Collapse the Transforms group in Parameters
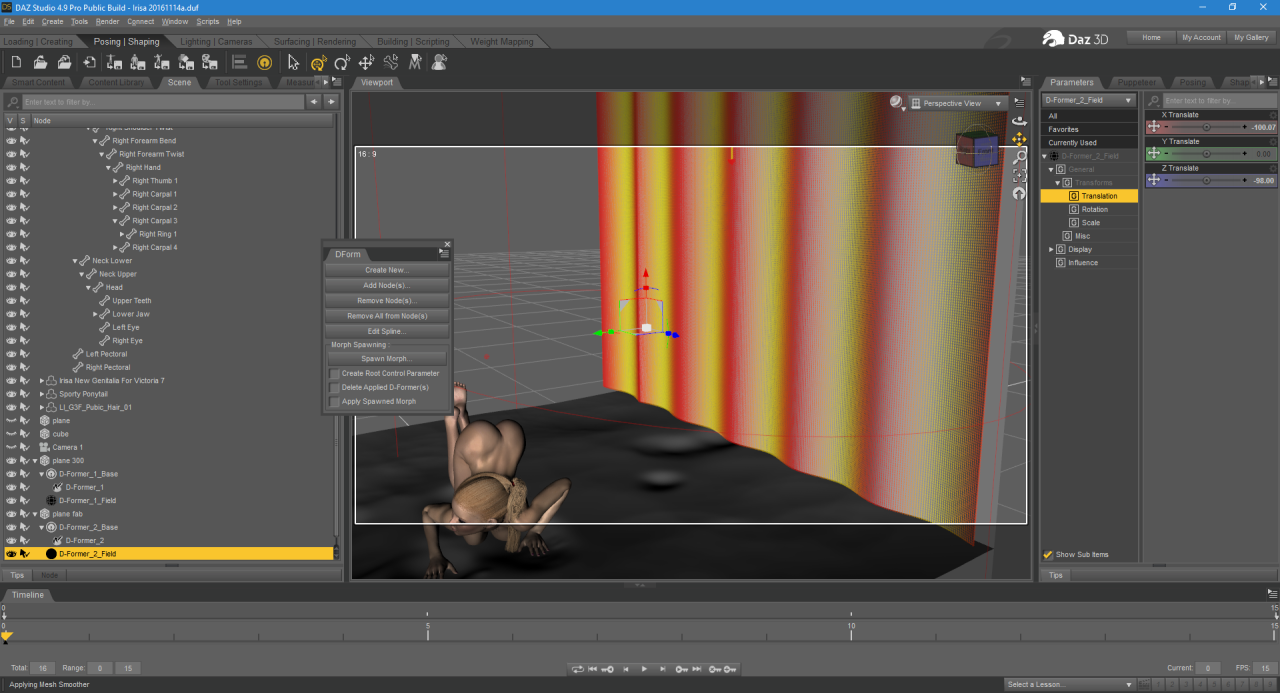 pyautogui.click(x=1057, y=183)
